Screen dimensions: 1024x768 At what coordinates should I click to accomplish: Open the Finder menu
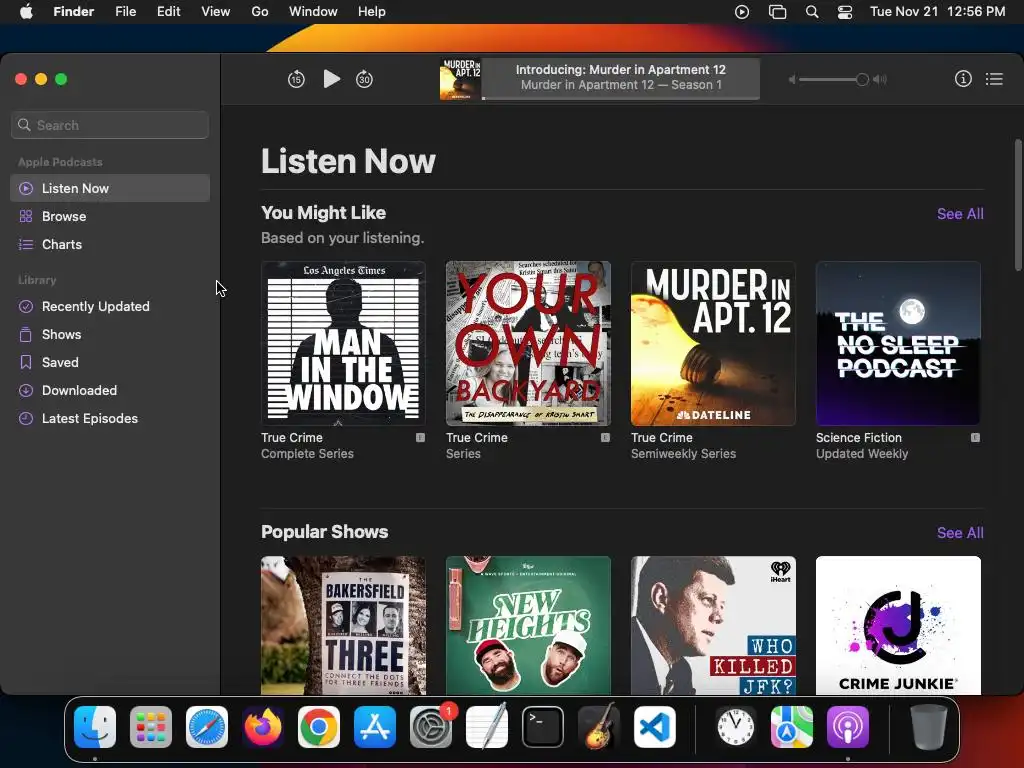tap(74, 12)
